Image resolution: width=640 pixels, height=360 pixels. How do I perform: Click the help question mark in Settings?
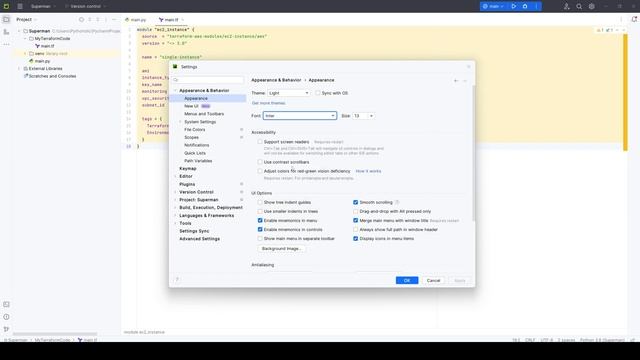pos(177,280)
